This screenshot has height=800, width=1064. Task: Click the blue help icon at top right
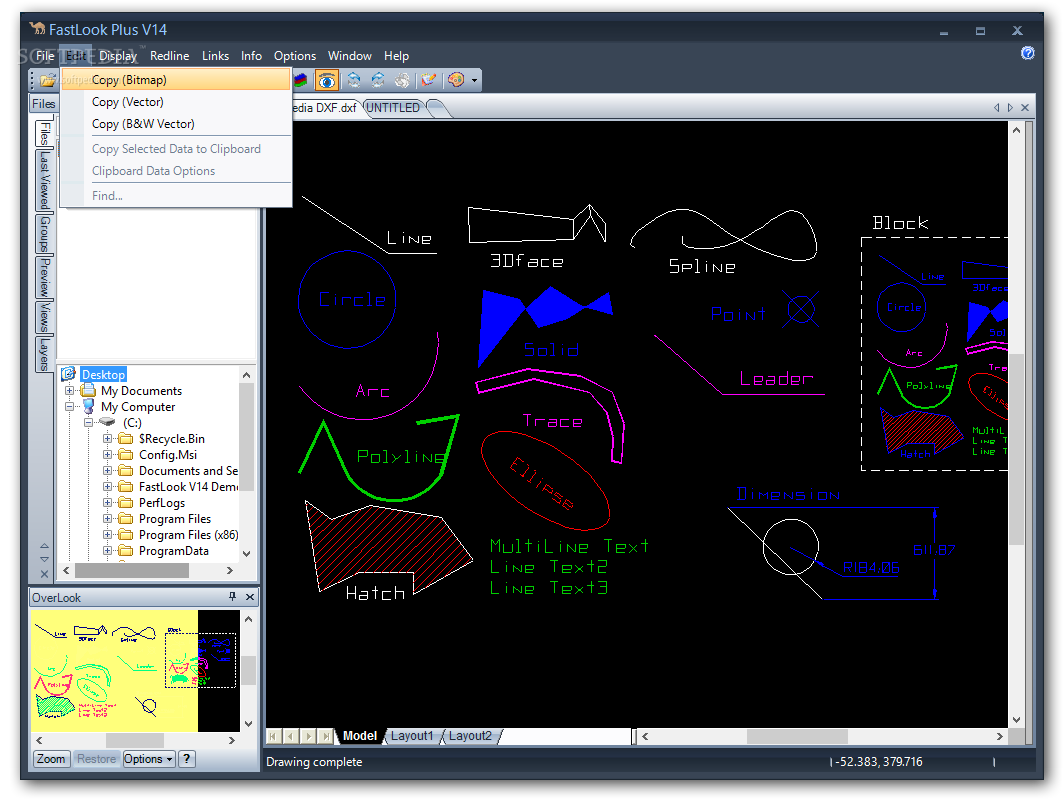pyautogui.click(x=1027, y=53)
